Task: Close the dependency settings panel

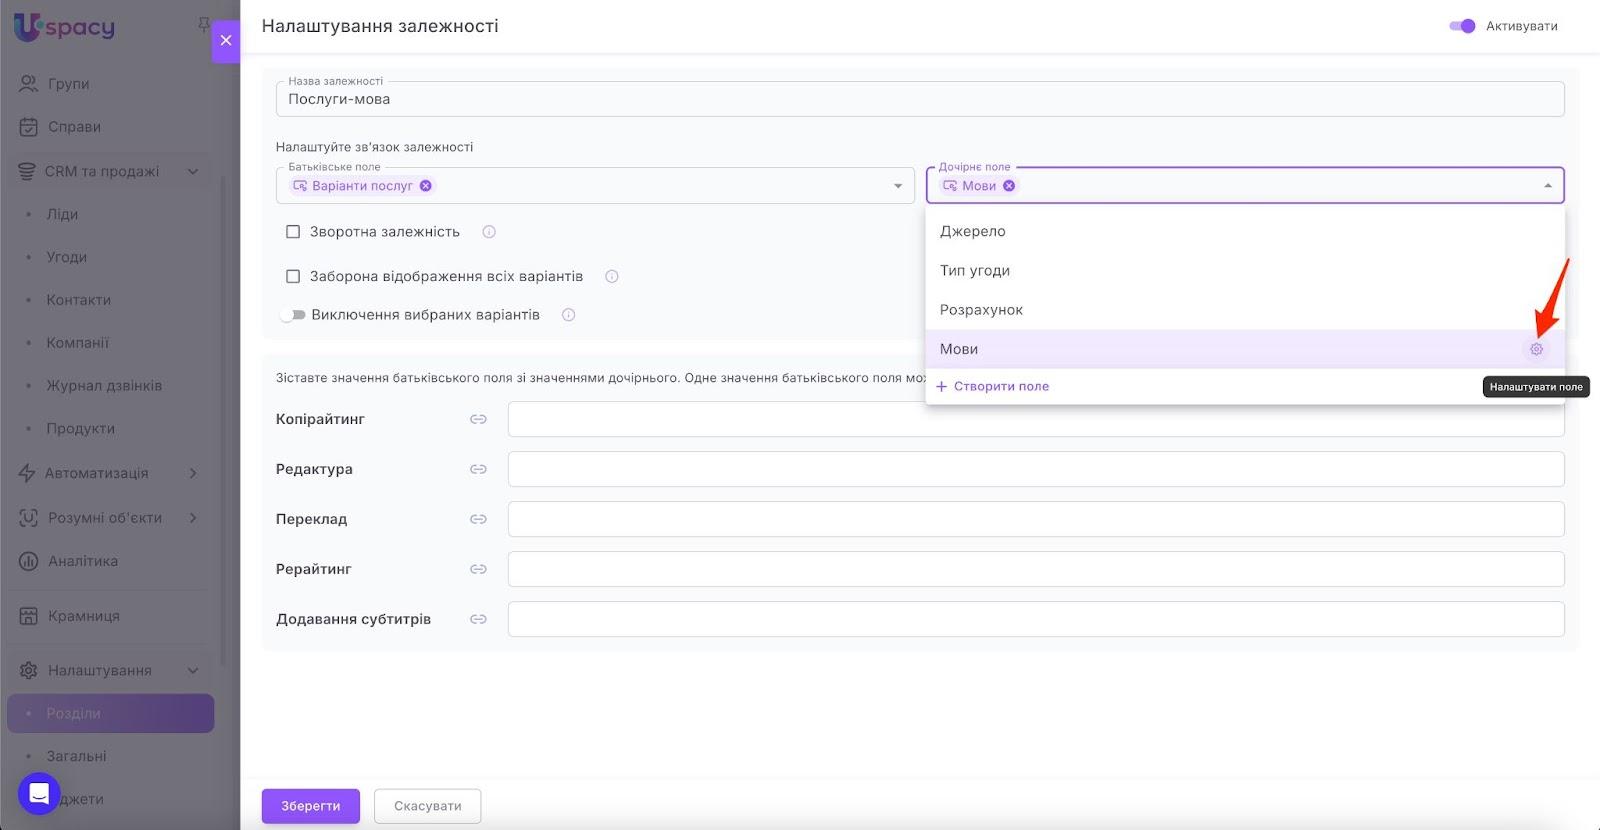Action: click(226, 41)
